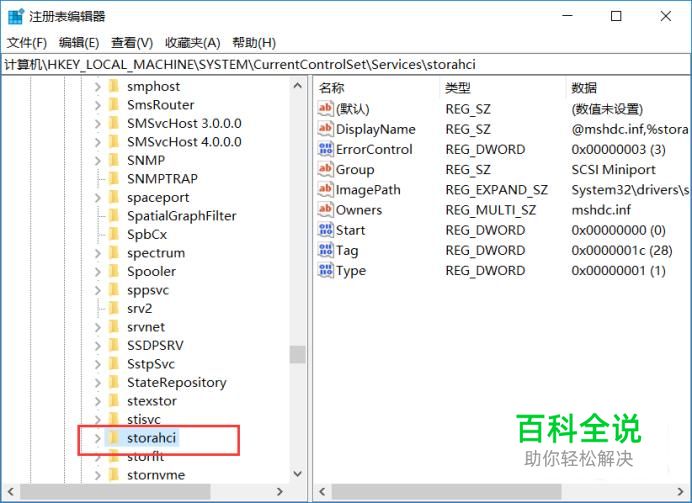
Task: Click the spaceport folder icon
Action: 114,197
